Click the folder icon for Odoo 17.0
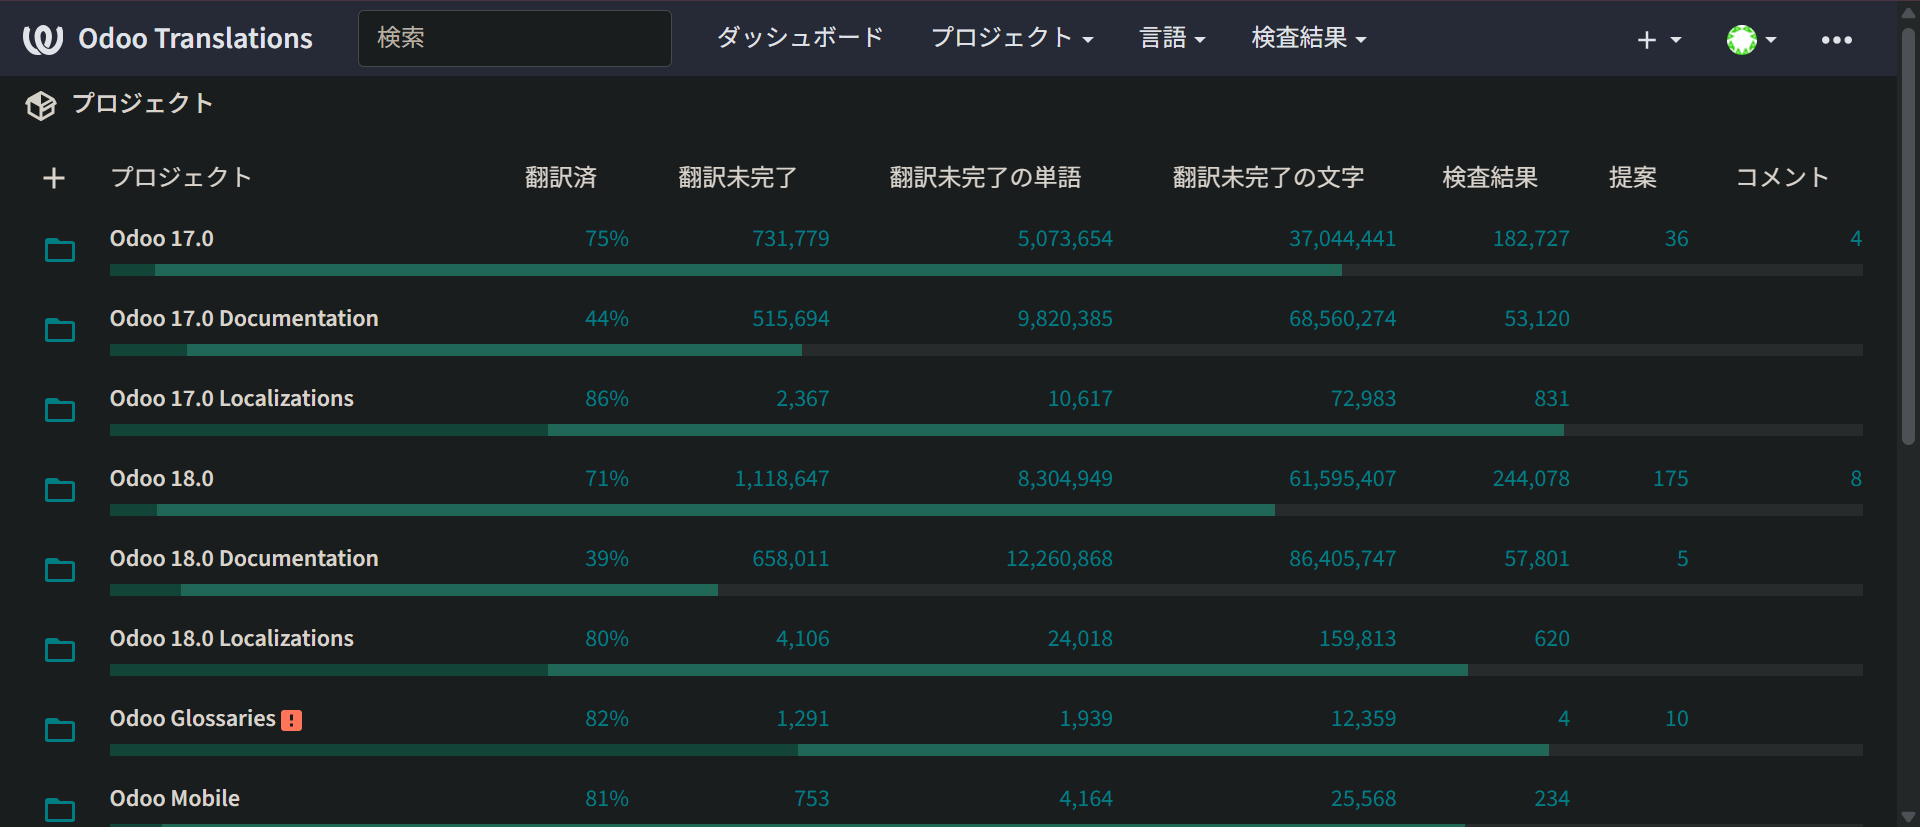 [x=60, y=250]
